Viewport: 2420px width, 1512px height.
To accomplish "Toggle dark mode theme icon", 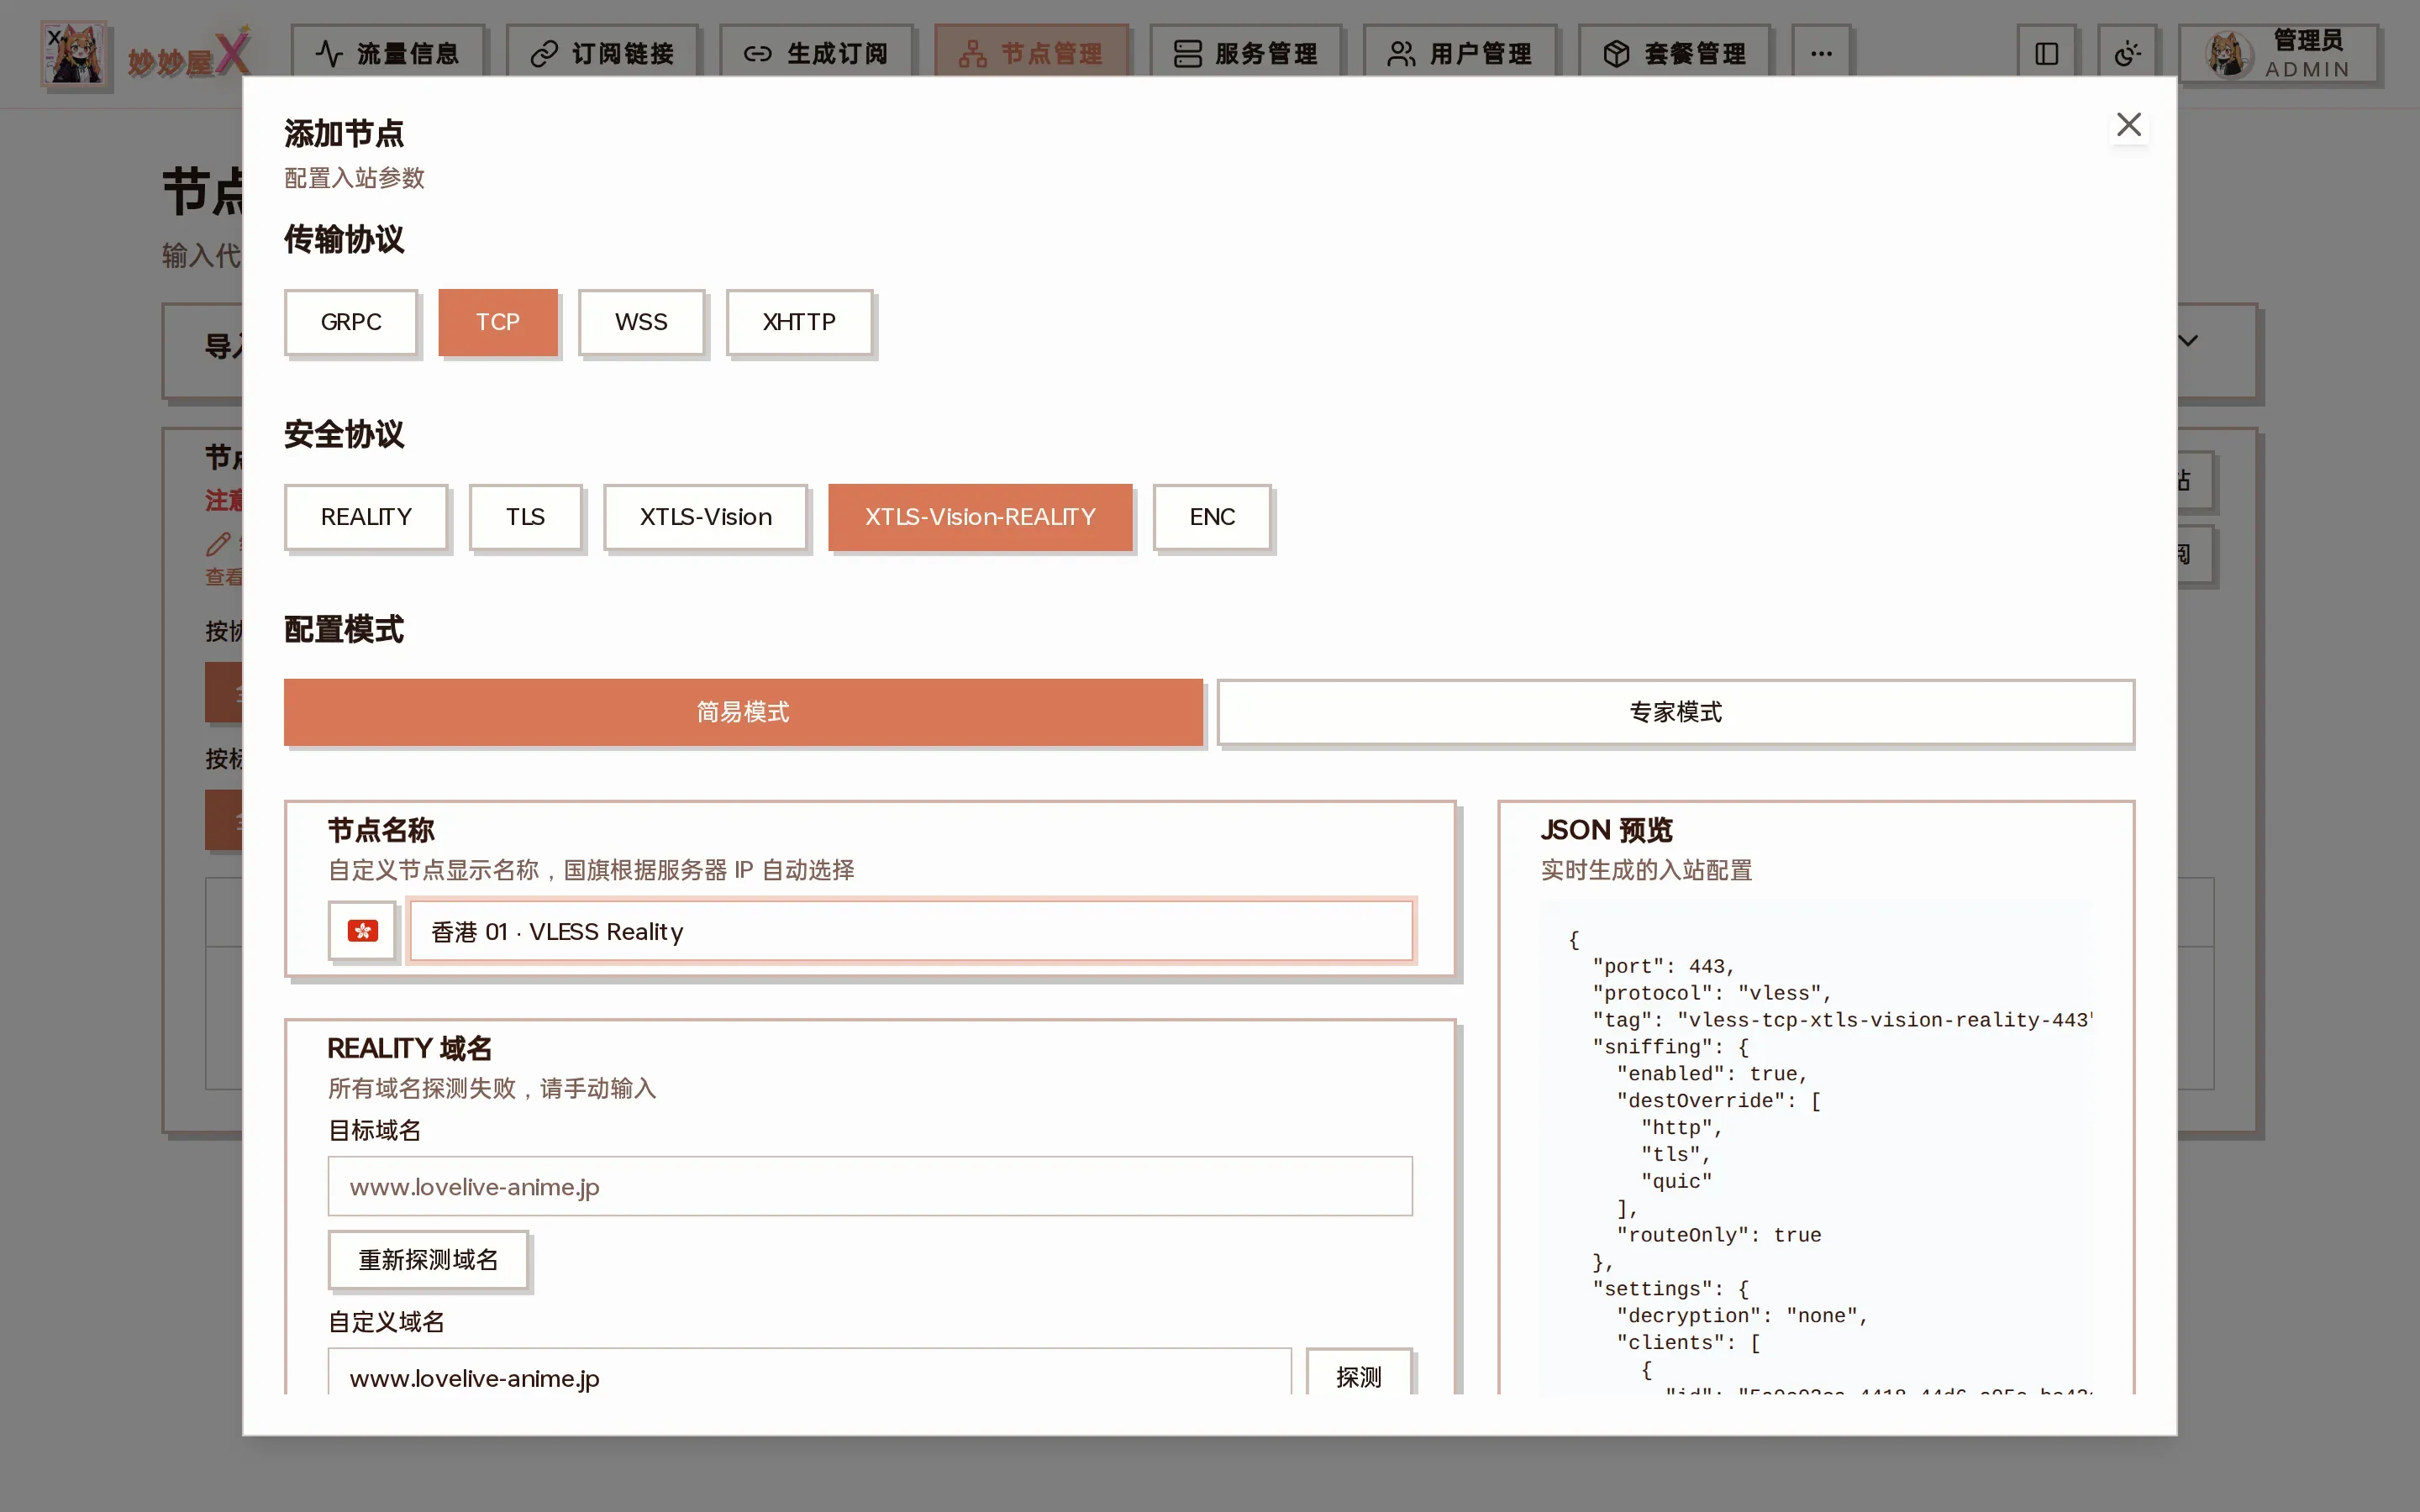I will point(2126,53).
